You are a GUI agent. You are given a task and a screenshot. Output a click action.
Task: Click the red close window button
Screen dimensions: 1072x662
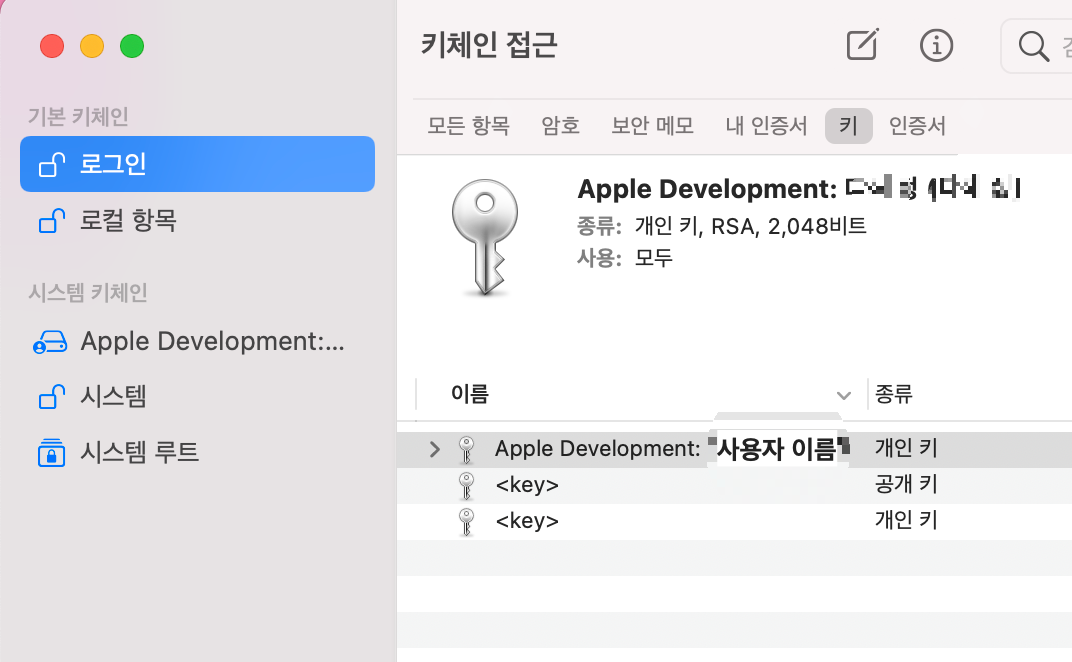coord(52,47)
